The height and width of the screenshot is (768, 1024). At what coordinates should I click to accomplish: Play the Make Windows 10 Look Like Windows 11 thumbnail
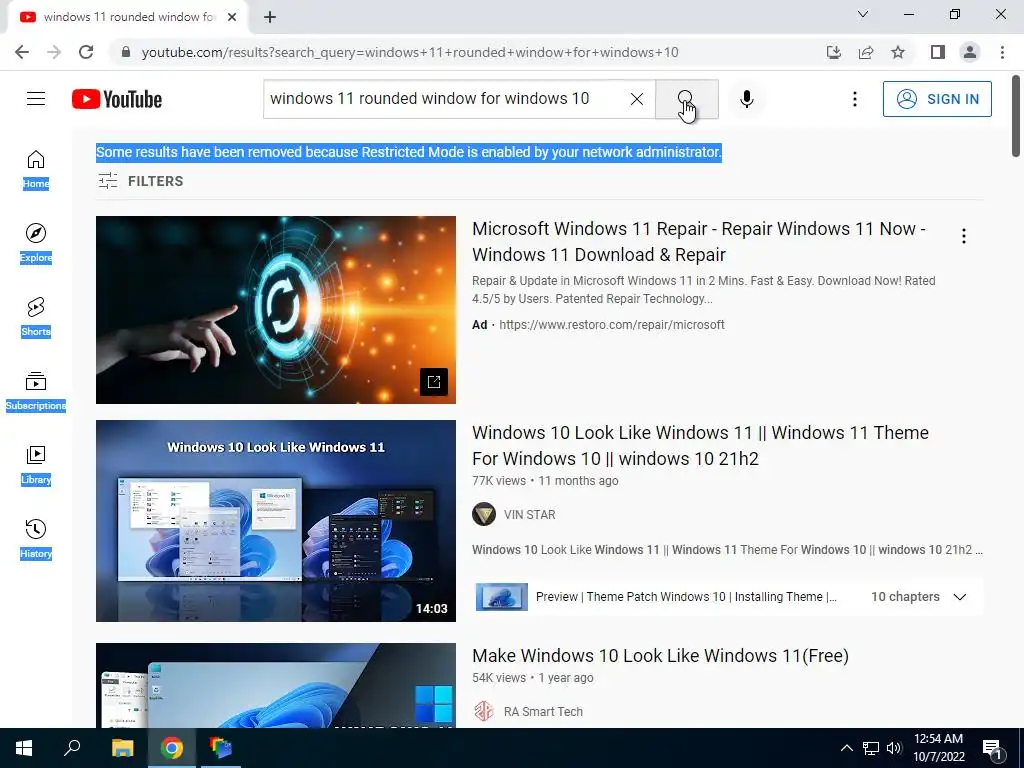coord(276,686)
